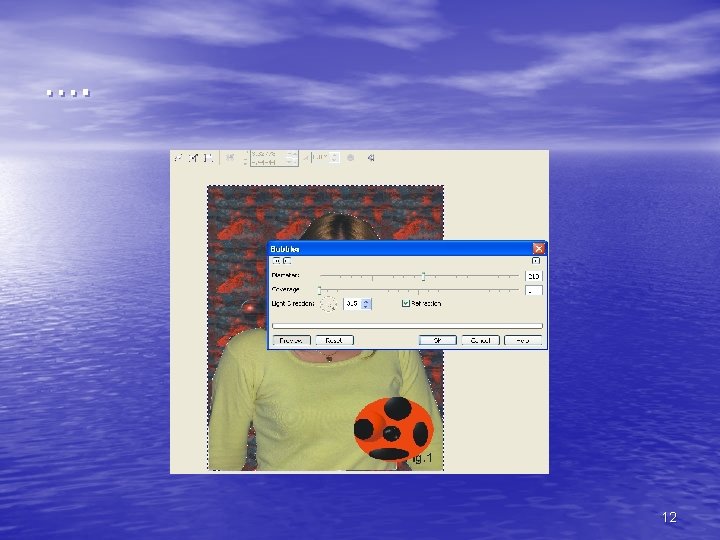
Task: Click the second preview-mode icon in Bubbles dialog
Action: 287,261
